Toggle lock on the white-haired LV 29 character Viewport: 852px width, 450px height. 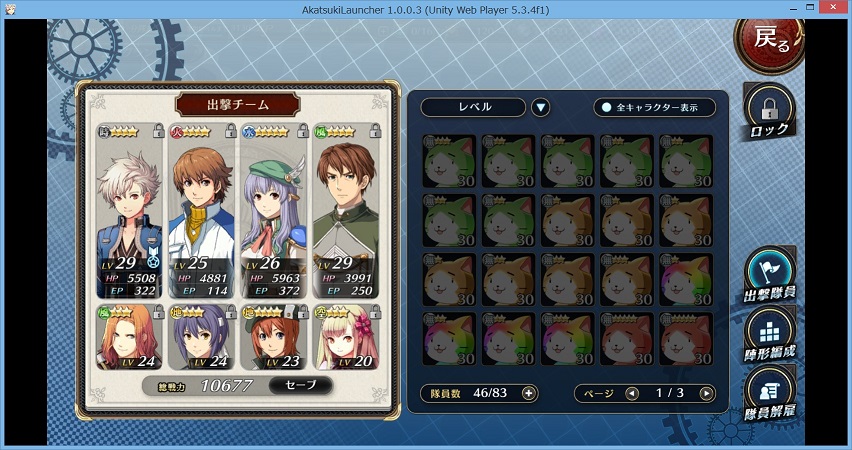(x=158, y=130)
